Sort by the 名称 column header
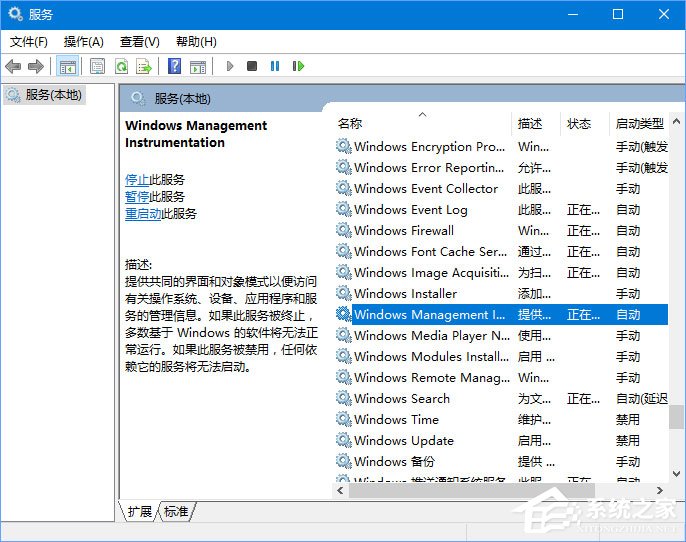This screenshot has height=542, width=686. 350,124
